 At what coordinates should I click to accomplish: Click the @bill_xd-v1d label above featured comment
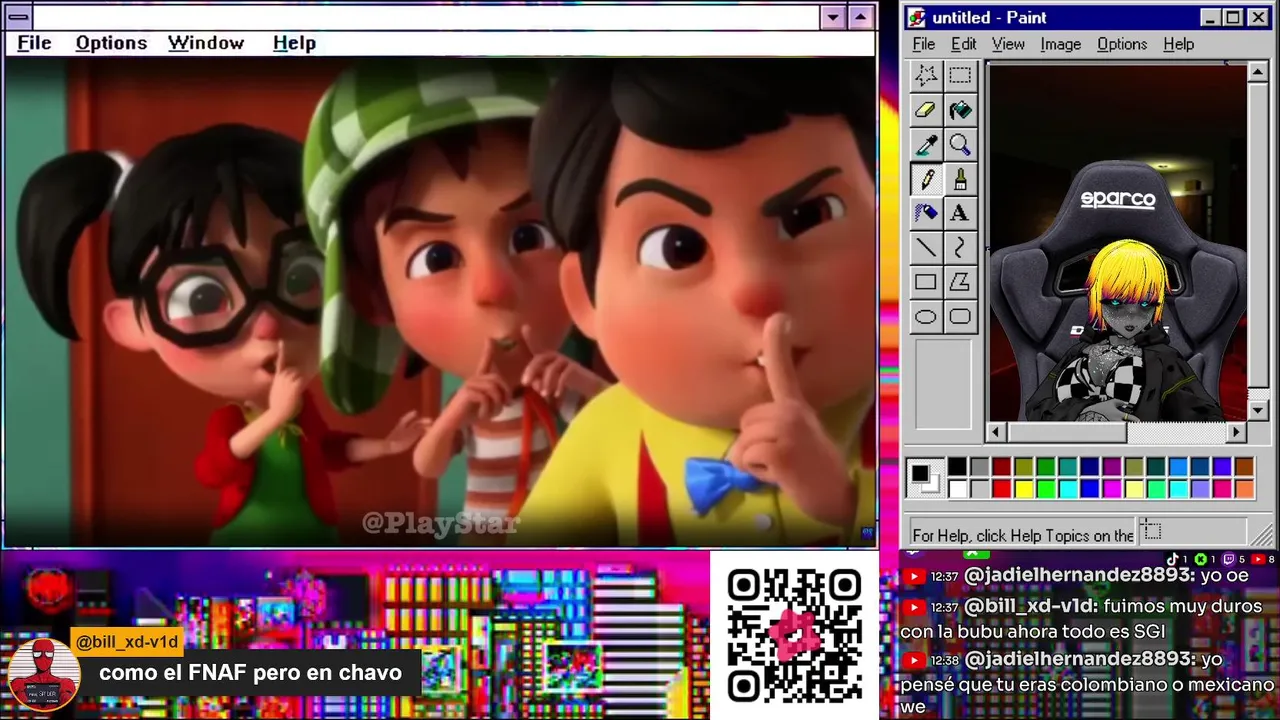pyautogui.click(x=126, y=642)
